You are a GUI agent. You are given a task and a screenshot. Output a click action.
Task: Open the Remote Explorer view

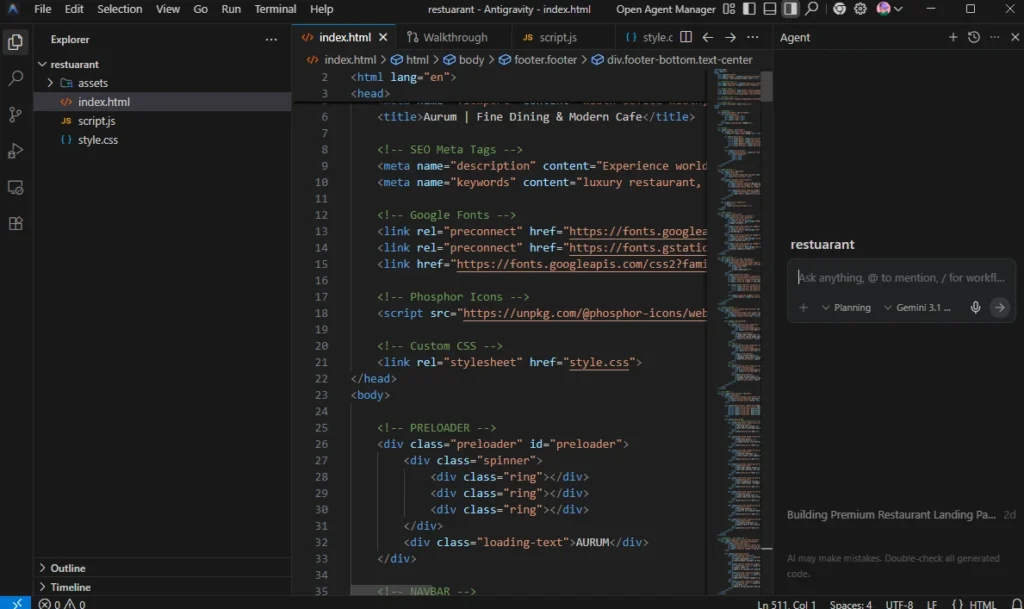click(15, 188)
